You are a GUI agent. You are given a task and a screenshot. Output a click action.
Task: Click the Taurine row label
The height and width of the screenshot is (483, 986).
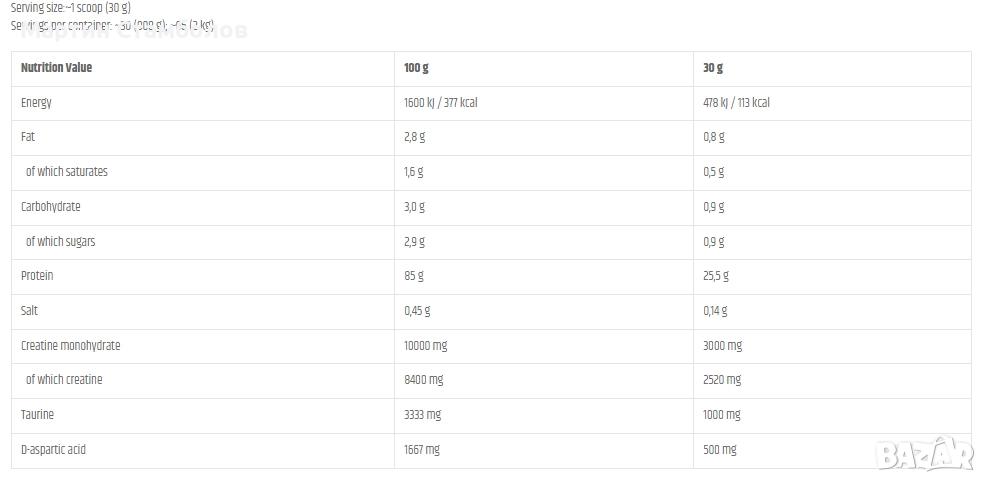(x=38, y=415)
